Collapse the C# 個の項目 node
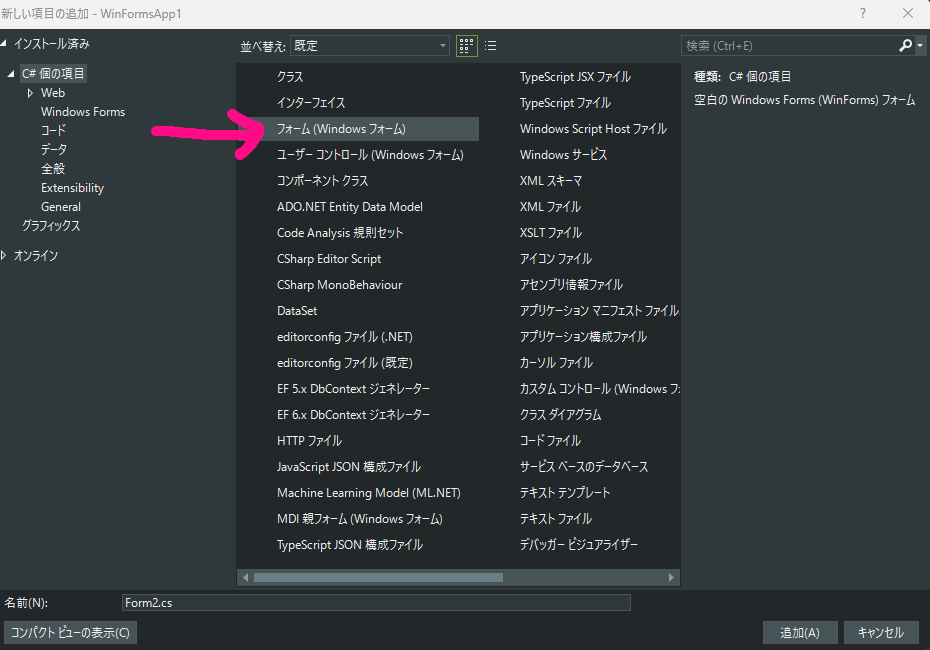This screenshot has height=650, width=930. coord(11,74)
